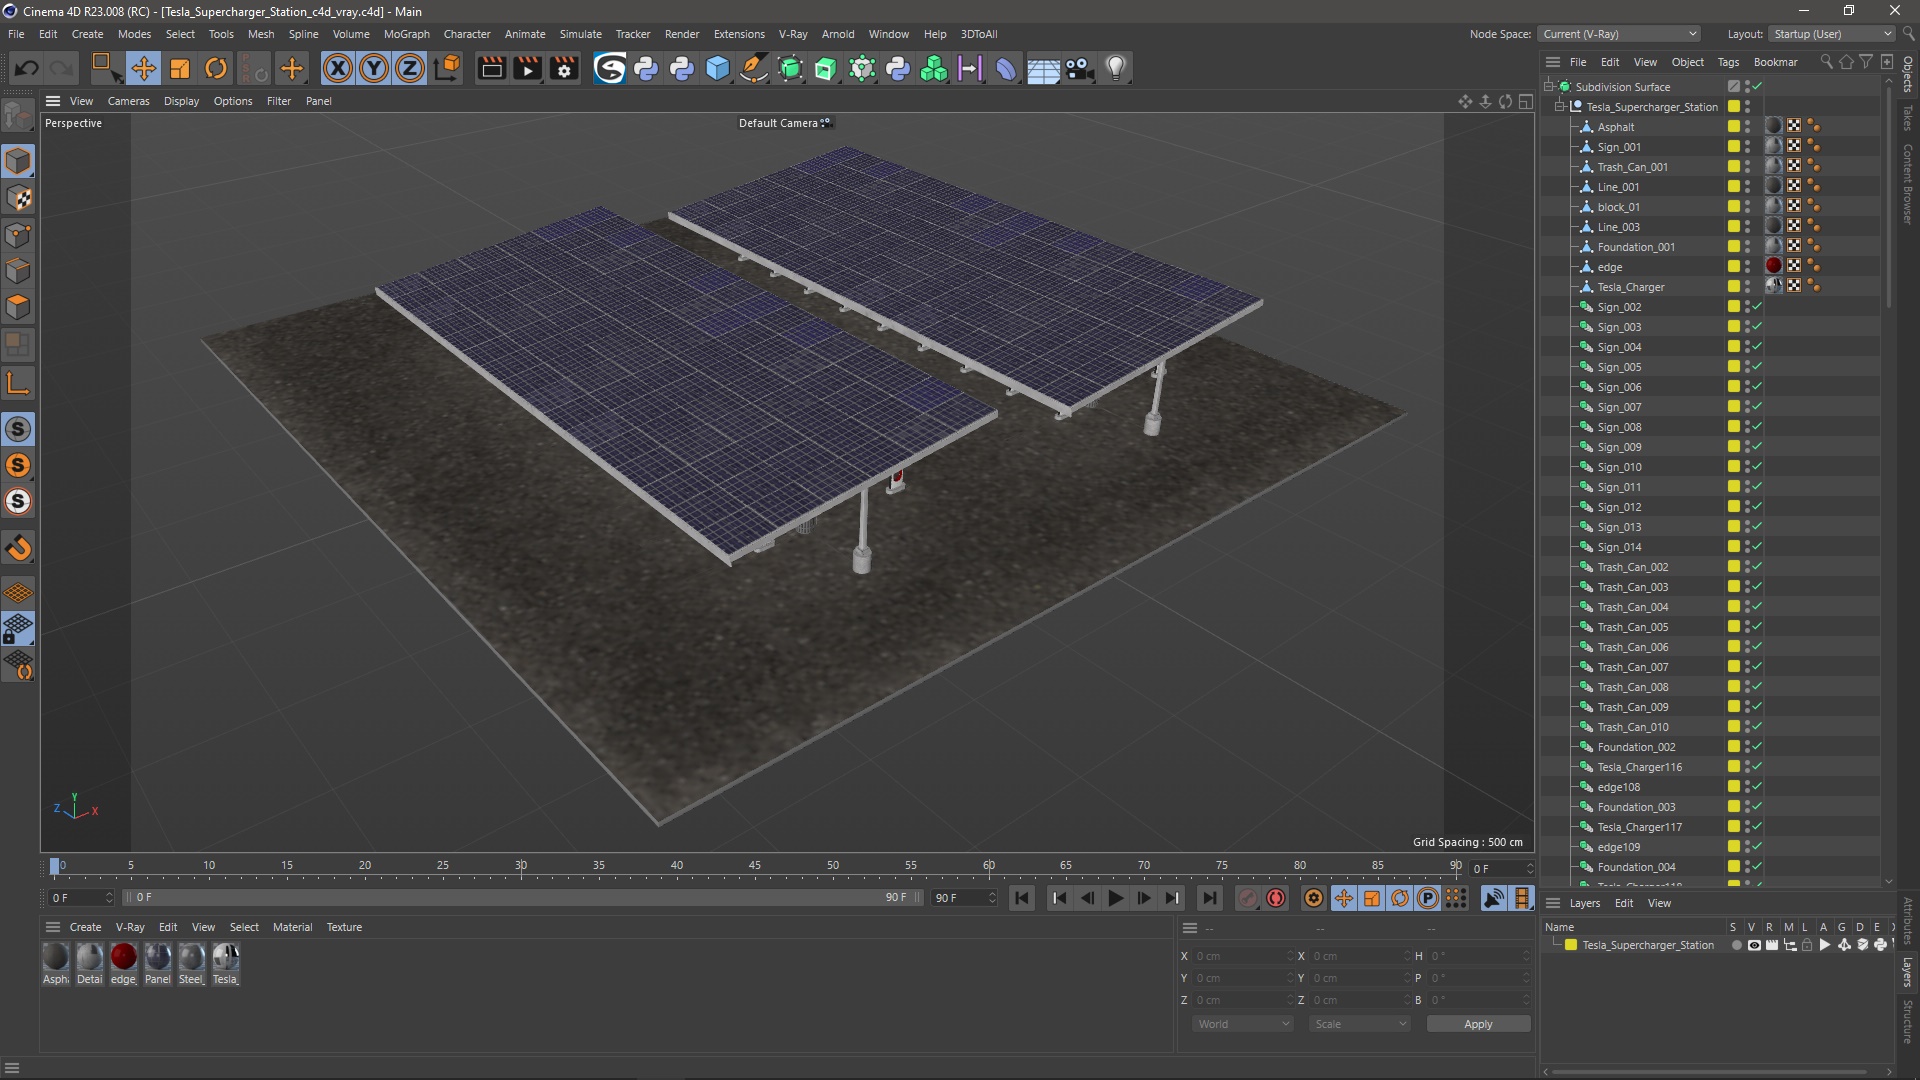Toggle Subdivision Surface enable checkmark
The image size is (1920, 1080).
(1758, 87)
